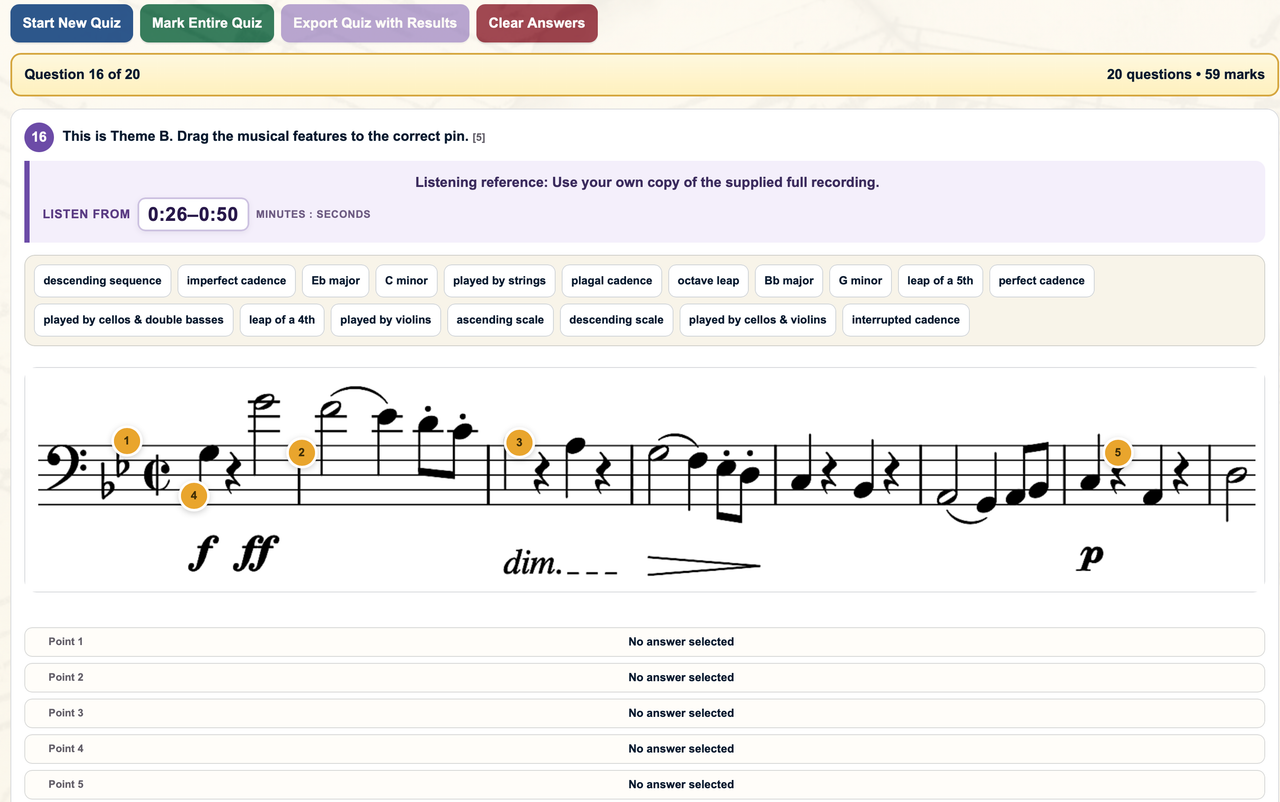The width and height of the screenshot is (1280, 802).
Task: Select the 'imperfect cadence' chip
Action: 236,281
